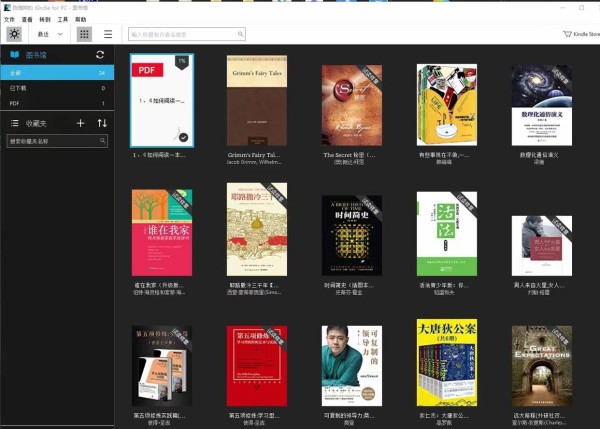Image resolution: width=600 pixels, height=429 pixels.
Task: Click the downloaded checkmark on PDF cover
Action: tap(184, 137)
